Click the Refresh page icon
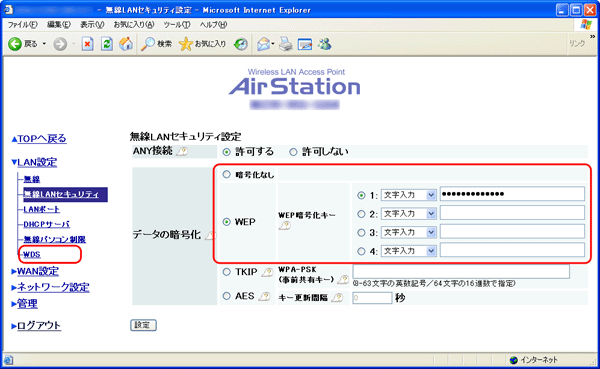This screenshot has height=369, width=600. coord(106,44)
